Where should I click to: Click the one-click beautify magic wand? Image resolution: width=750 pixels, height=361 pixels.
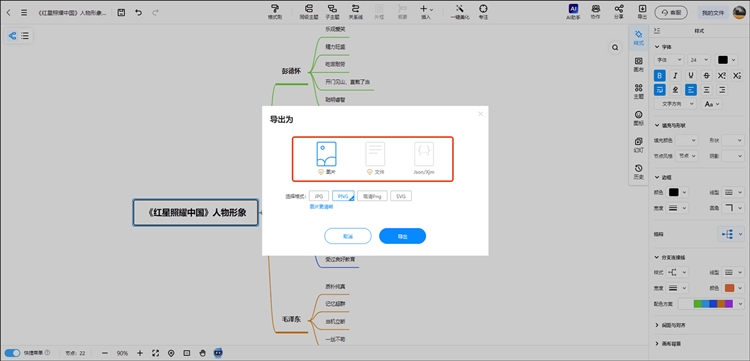pyautogui.click(x=460, y=11)
